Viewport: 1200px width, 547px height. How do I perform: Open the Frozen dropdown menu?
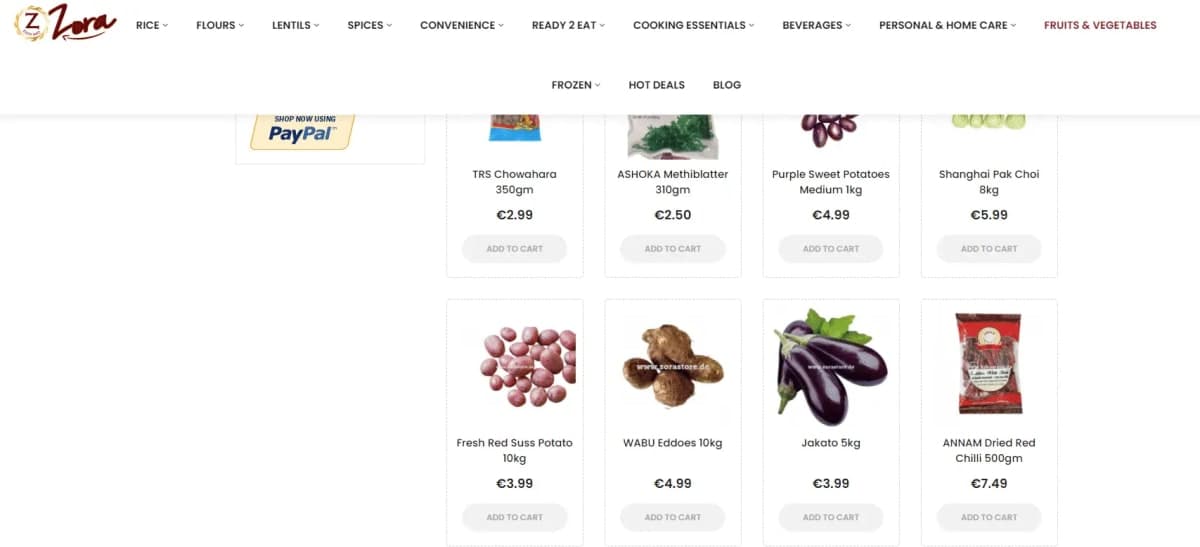coord(576,85)
